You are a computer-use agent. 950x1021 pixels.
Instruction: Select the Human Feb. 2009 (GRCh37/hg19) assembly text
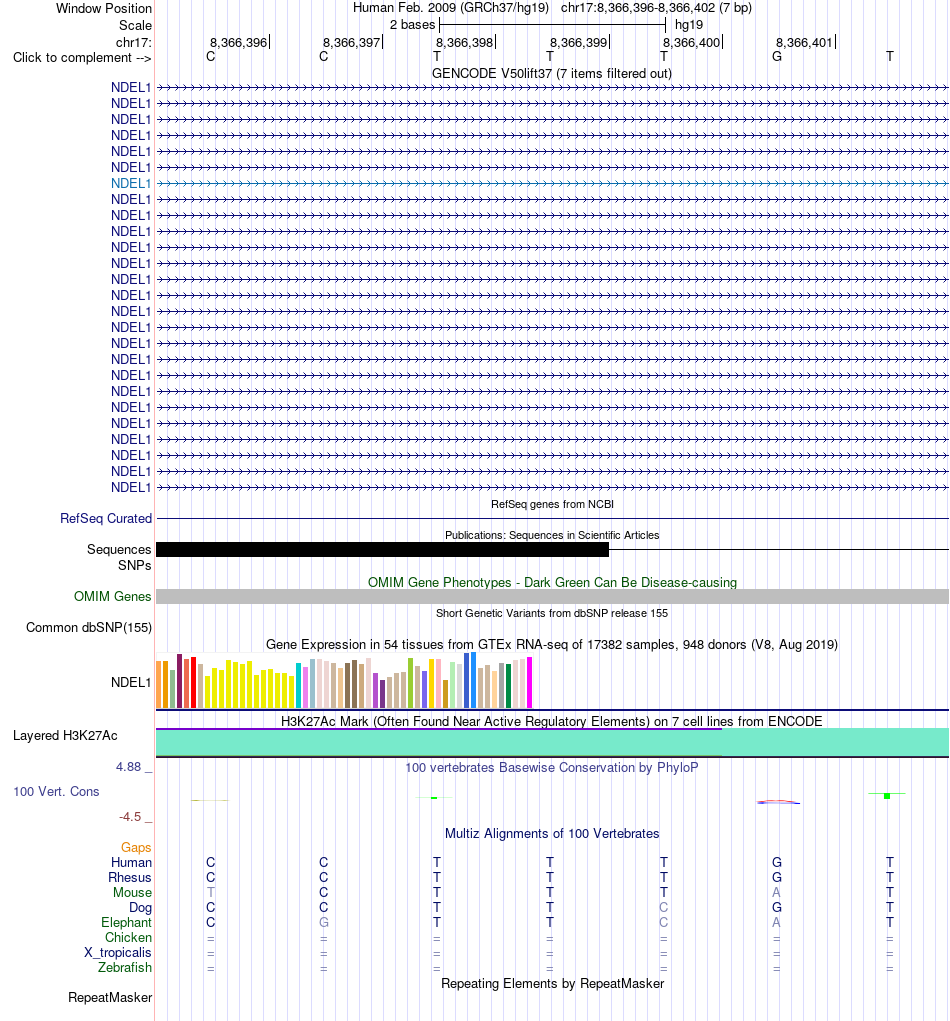click(x=451, y=8)
